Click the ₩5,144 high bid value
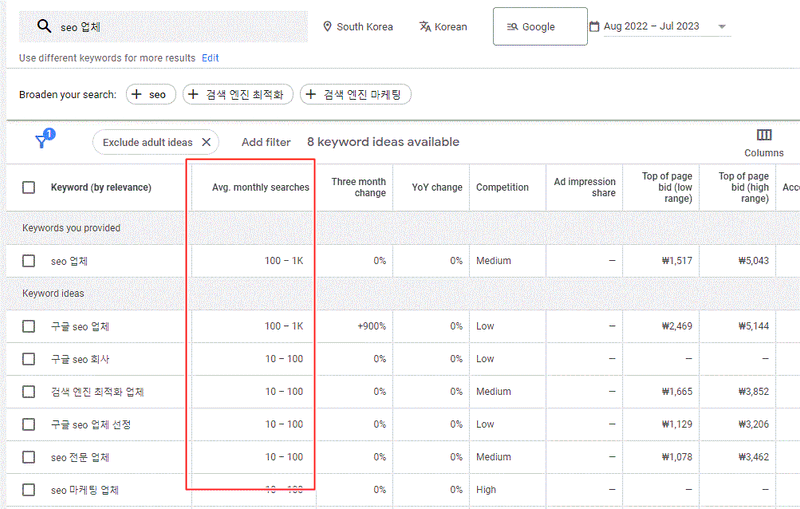The image size is (800, 509). click(x=754, y=326)
